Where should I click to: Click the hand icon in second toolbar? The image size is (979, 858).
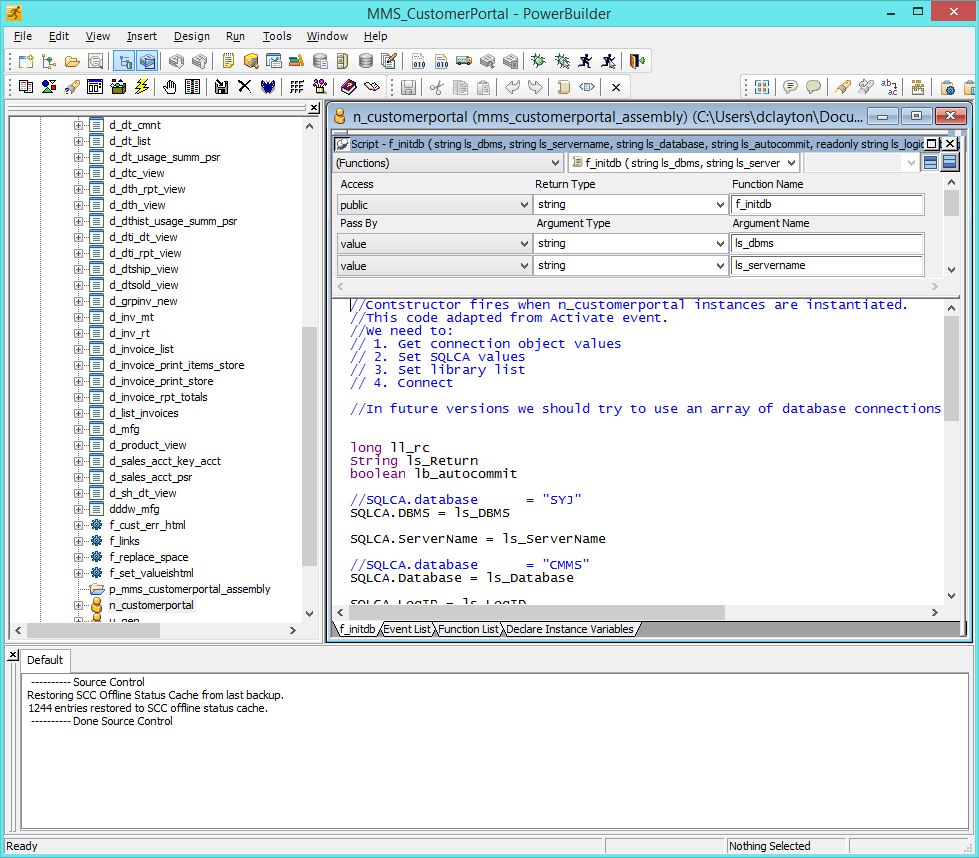(x=169, y=87)
